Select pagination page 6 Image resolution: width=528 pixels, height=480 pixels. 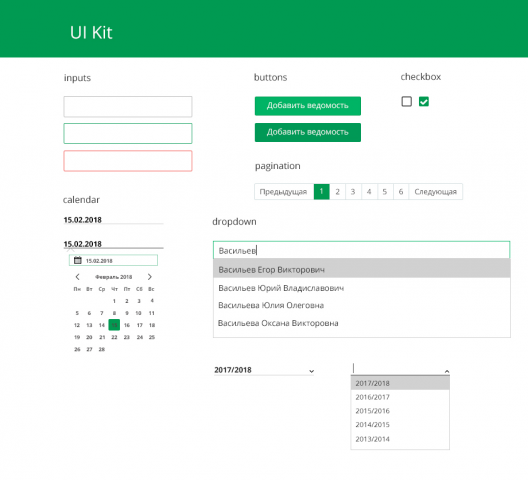click(401, 192)
